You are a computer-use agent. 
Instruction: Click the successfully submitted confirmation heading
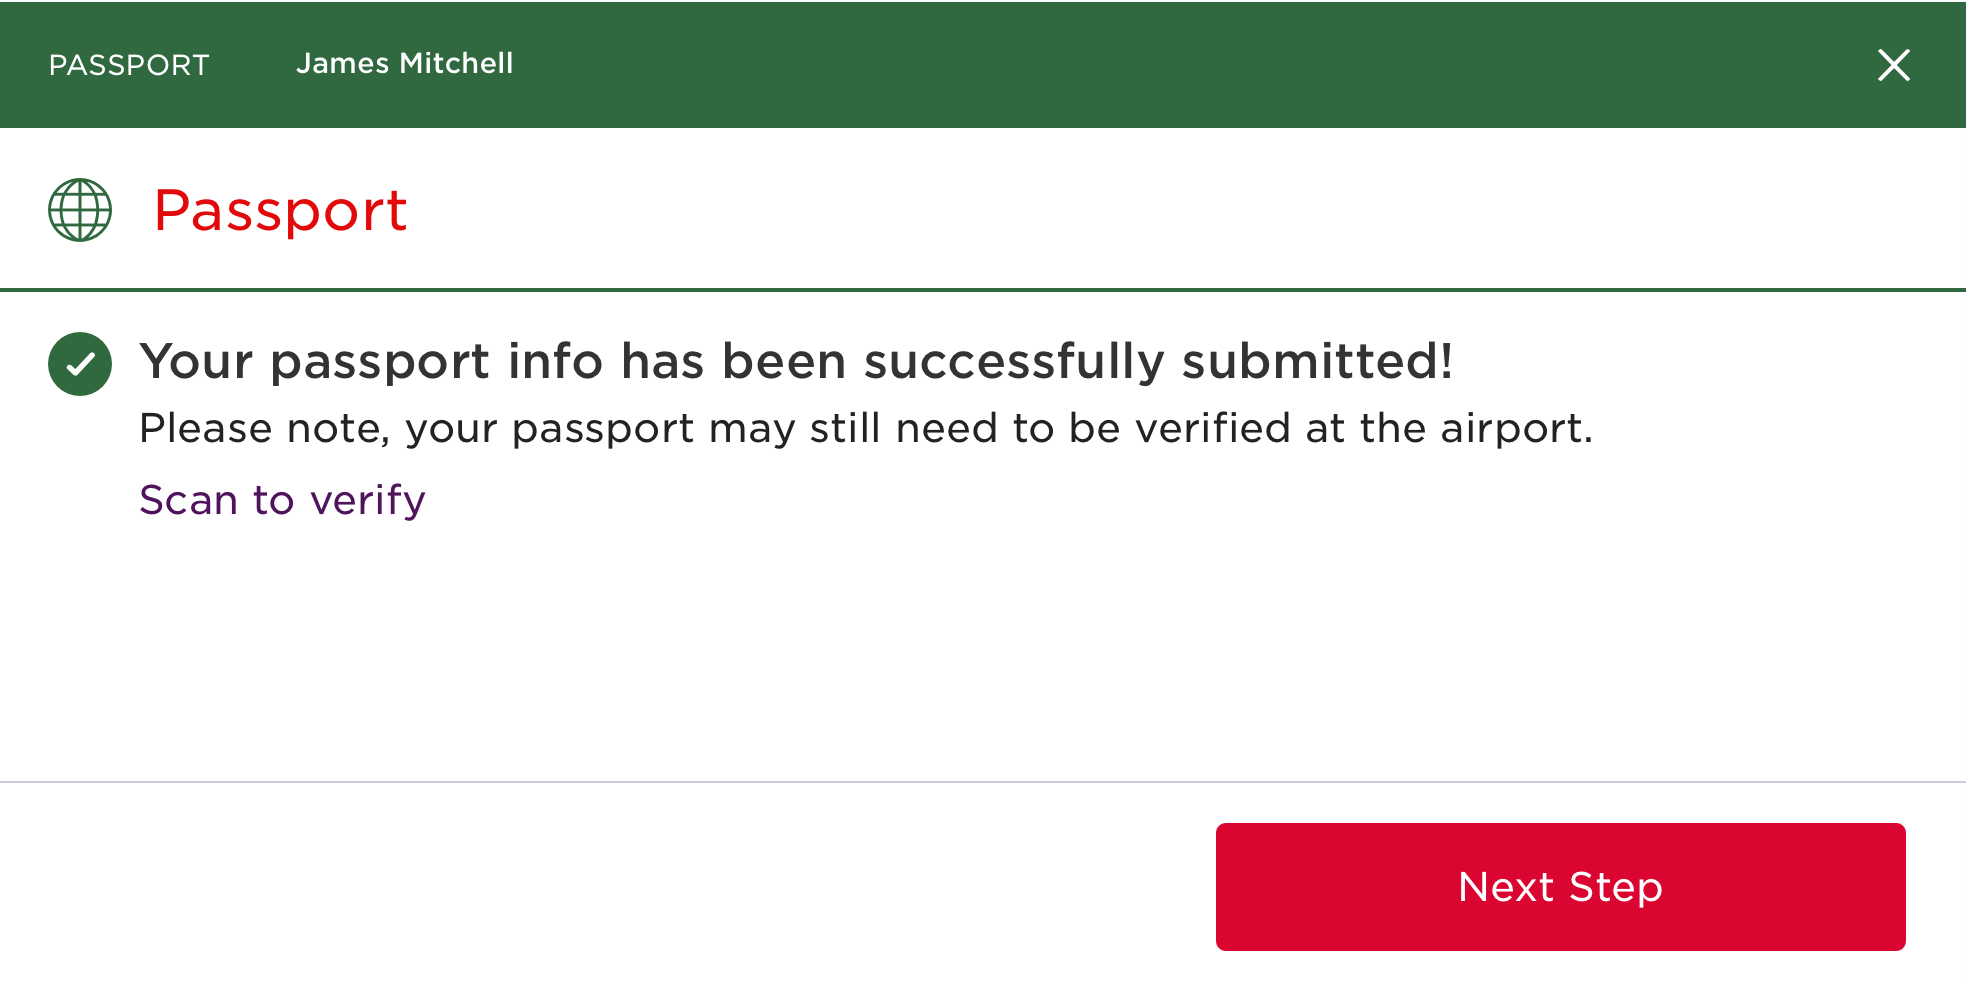tap(796, 361)
